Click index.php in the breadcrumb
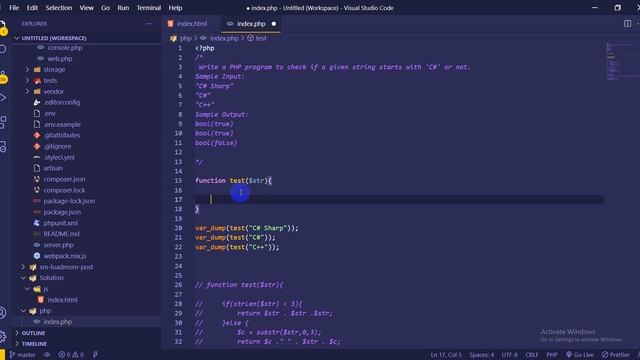 [x=224, y=38]
